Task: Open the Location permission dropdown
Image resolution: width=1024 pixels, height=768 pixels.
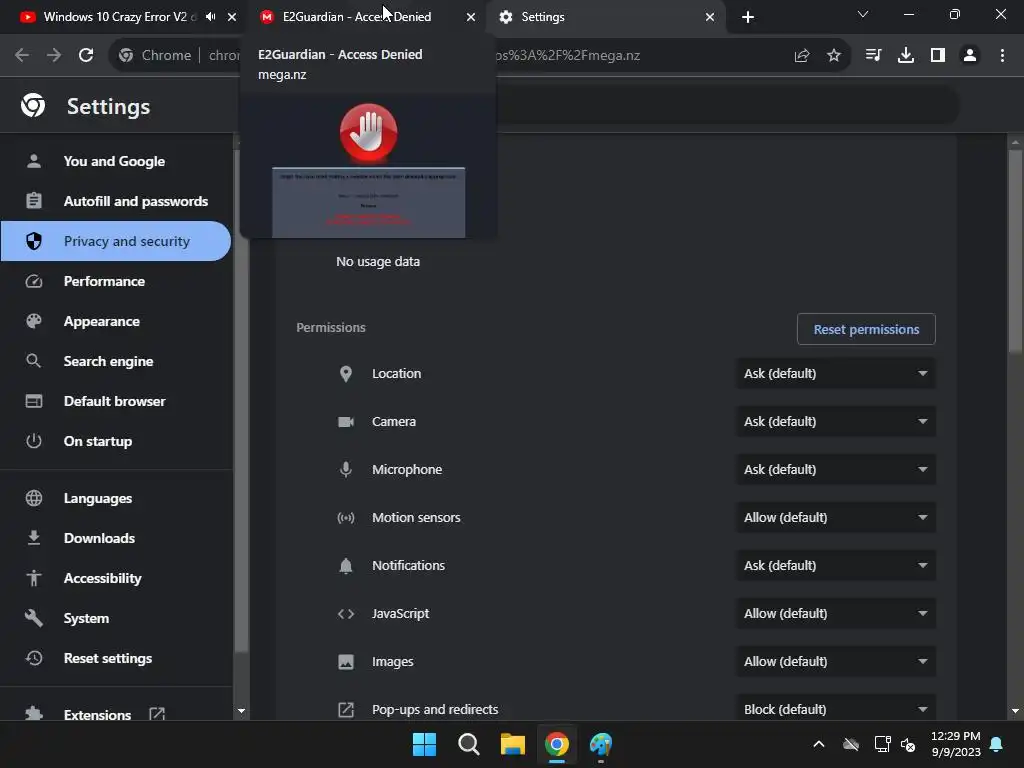Action: pos(836,374)
